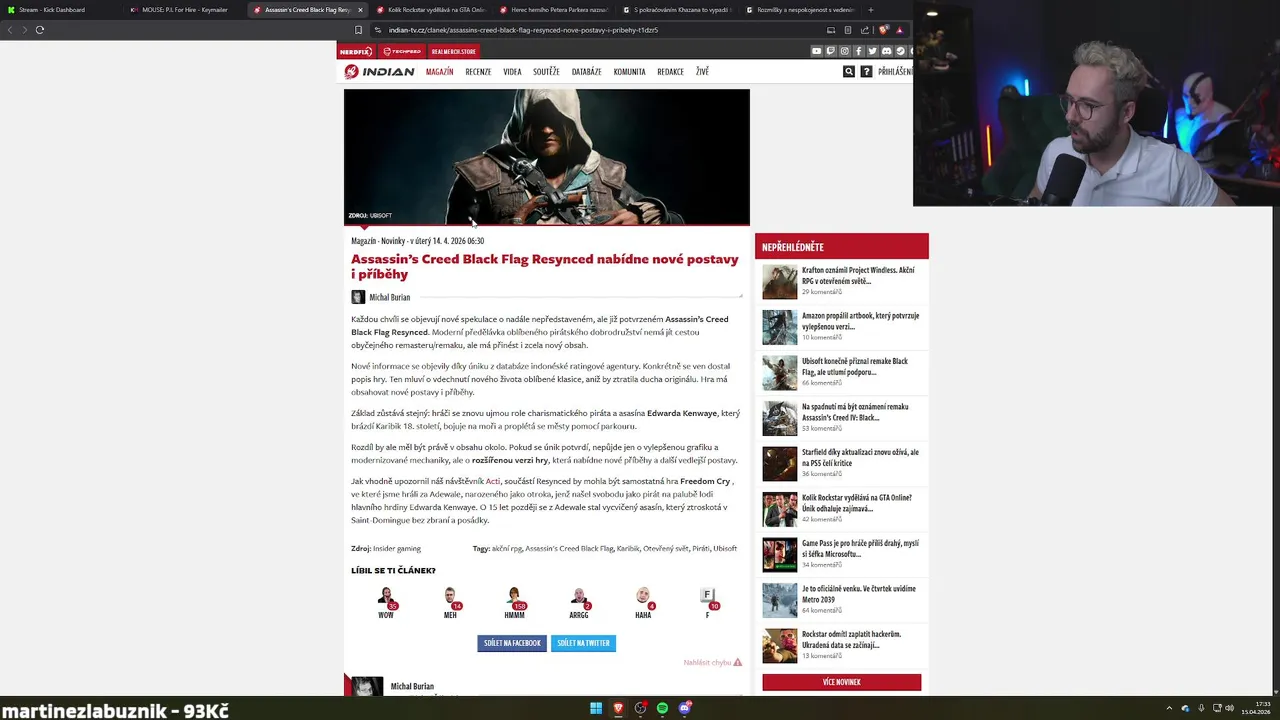The image size is (1280, 720).
Task: Open the SOUTĚŽE menu item
Action: coord(546,72)
